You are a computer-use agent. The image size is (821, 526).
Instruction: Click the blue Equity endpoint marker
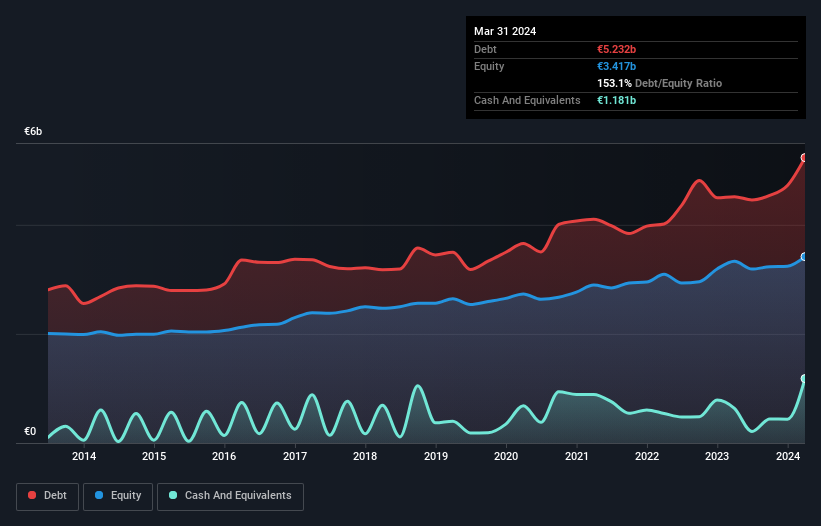804,257
